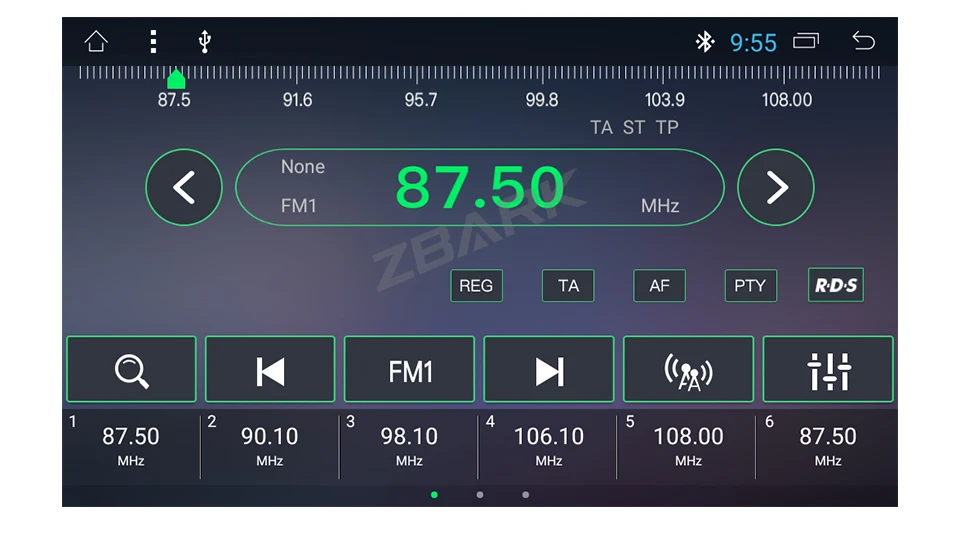Tune up with the right chevron
Image resolution: width=960 pixels, height=541 pixels.
[776, 187]
